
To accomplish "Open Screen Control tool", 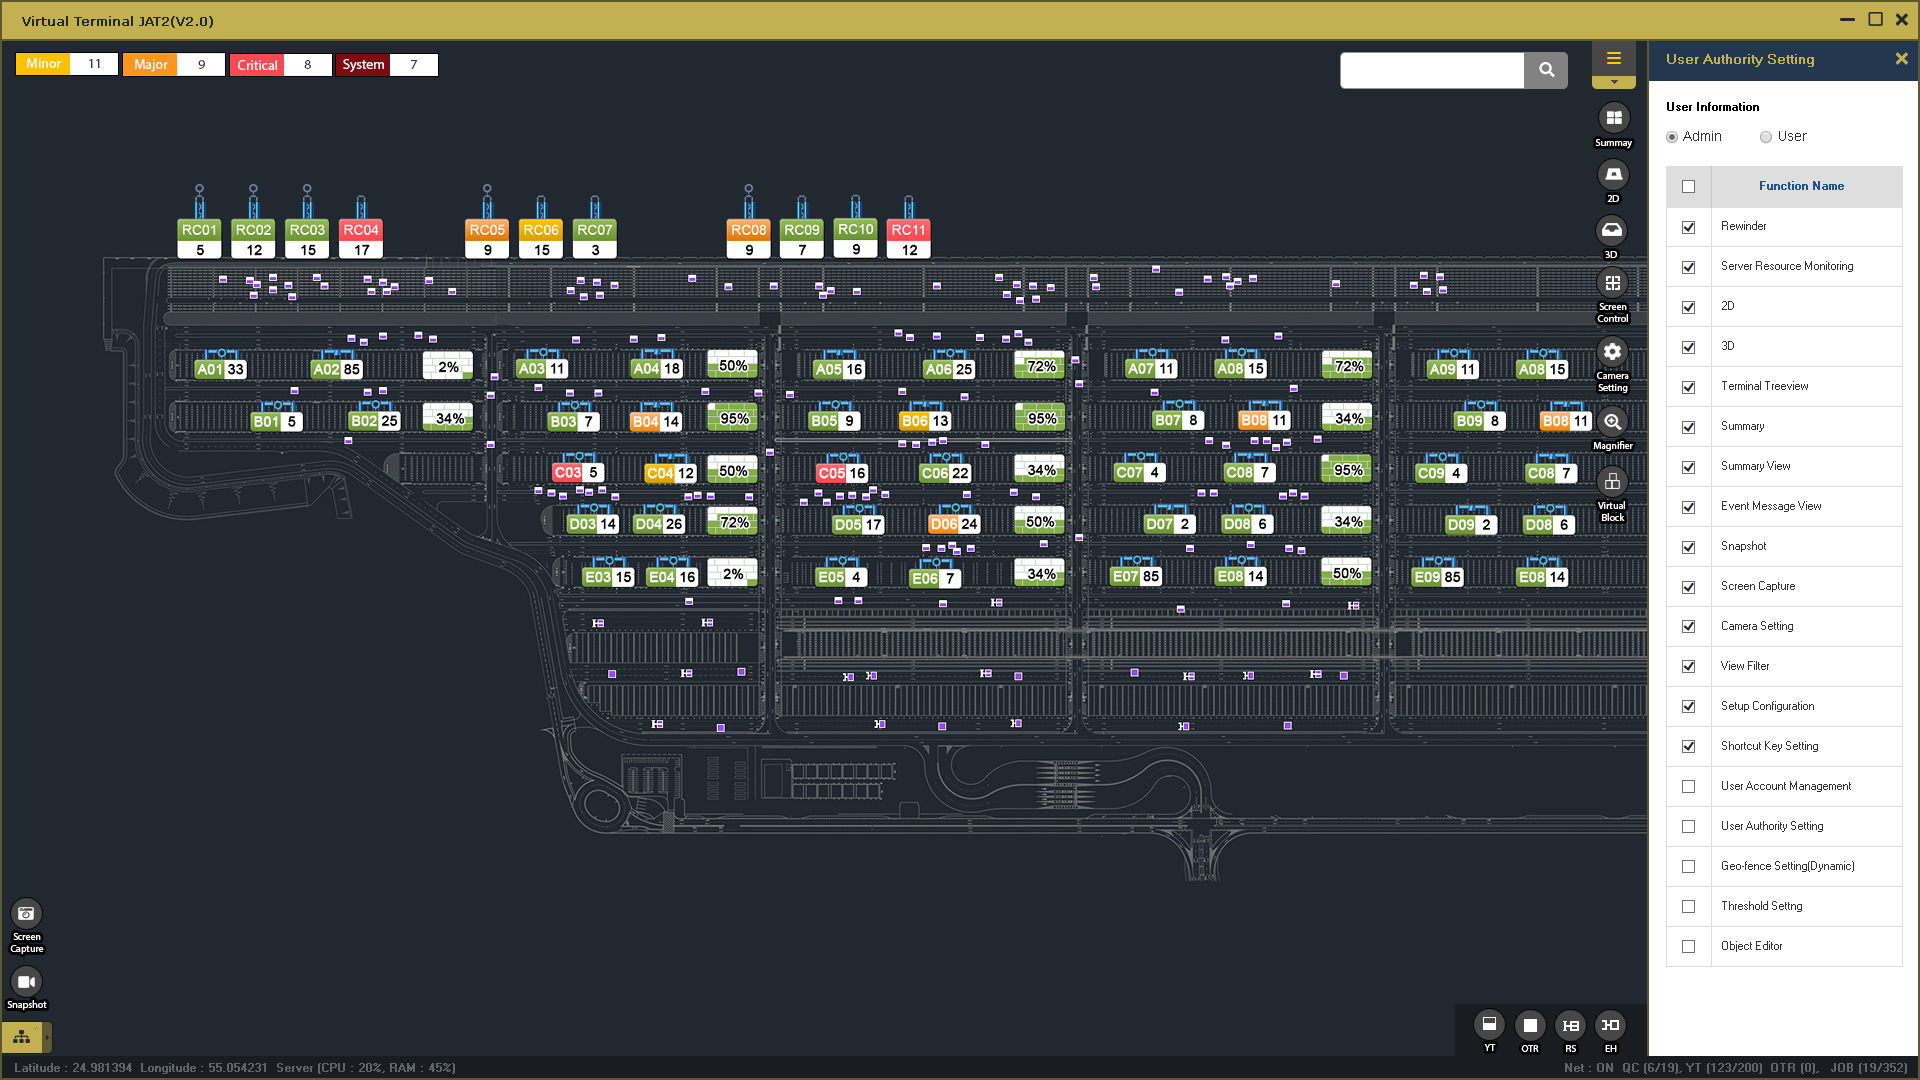I will tap(1612, 284).
